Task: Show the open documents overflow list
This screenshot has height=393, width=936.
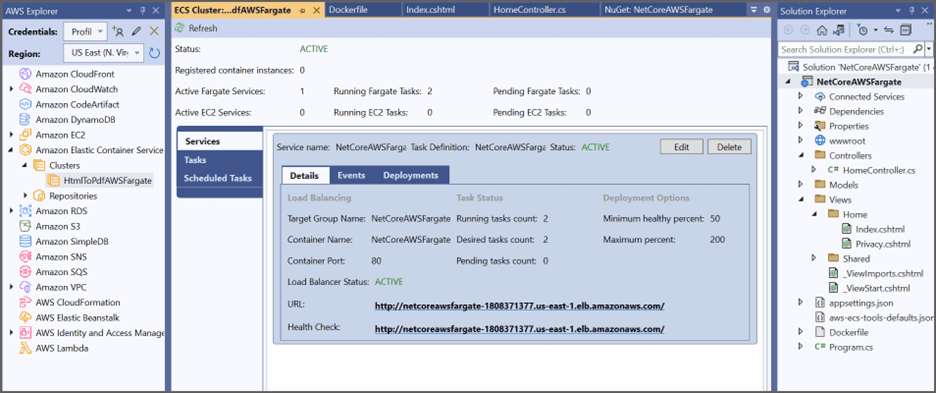Action: [753, 10]
